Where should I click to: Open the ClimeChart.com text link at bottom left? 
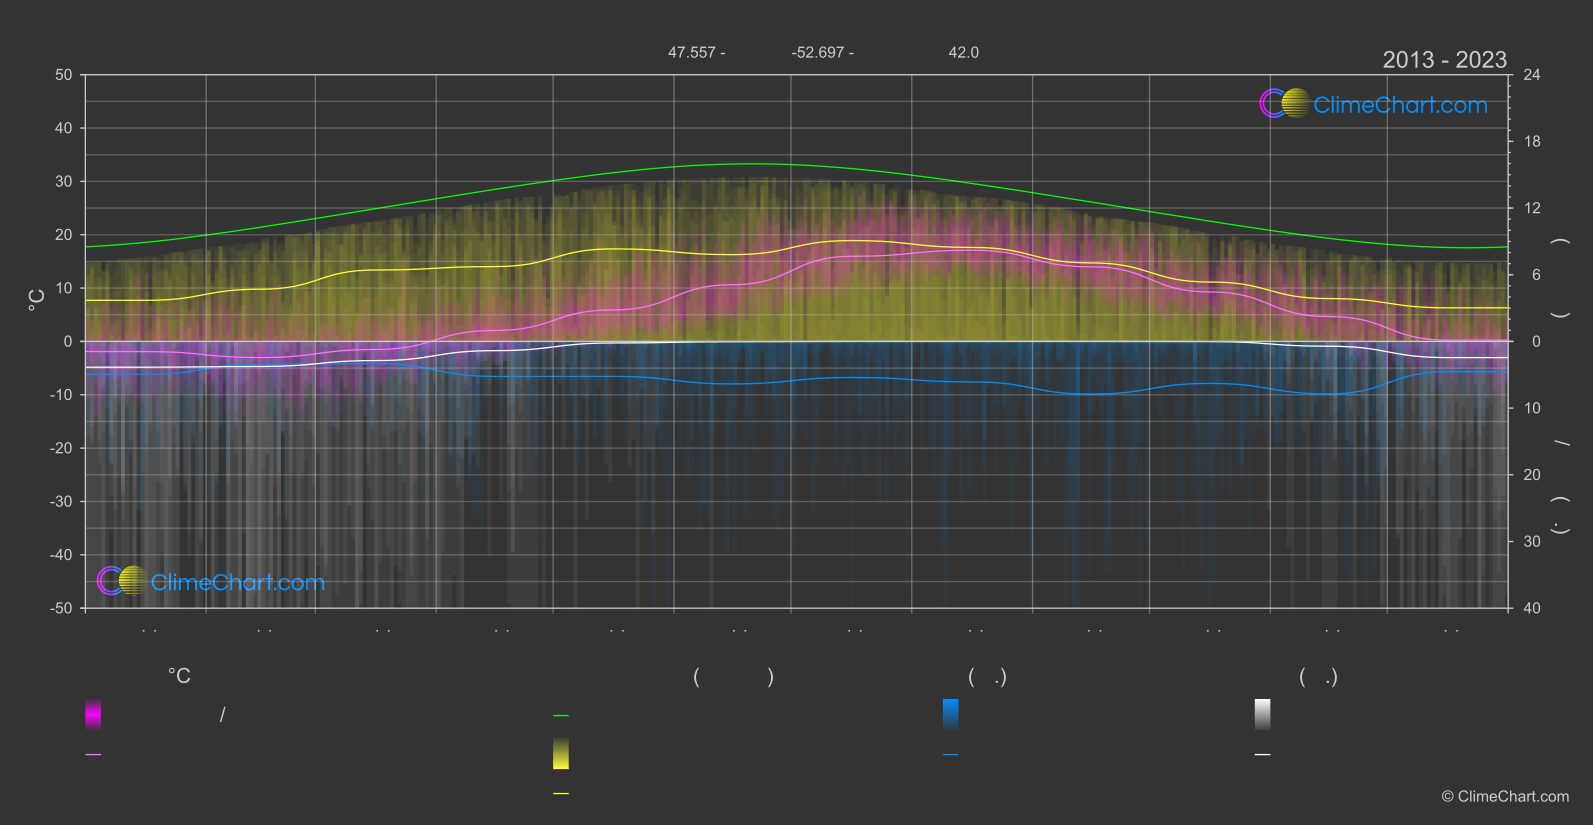(238, 582)
